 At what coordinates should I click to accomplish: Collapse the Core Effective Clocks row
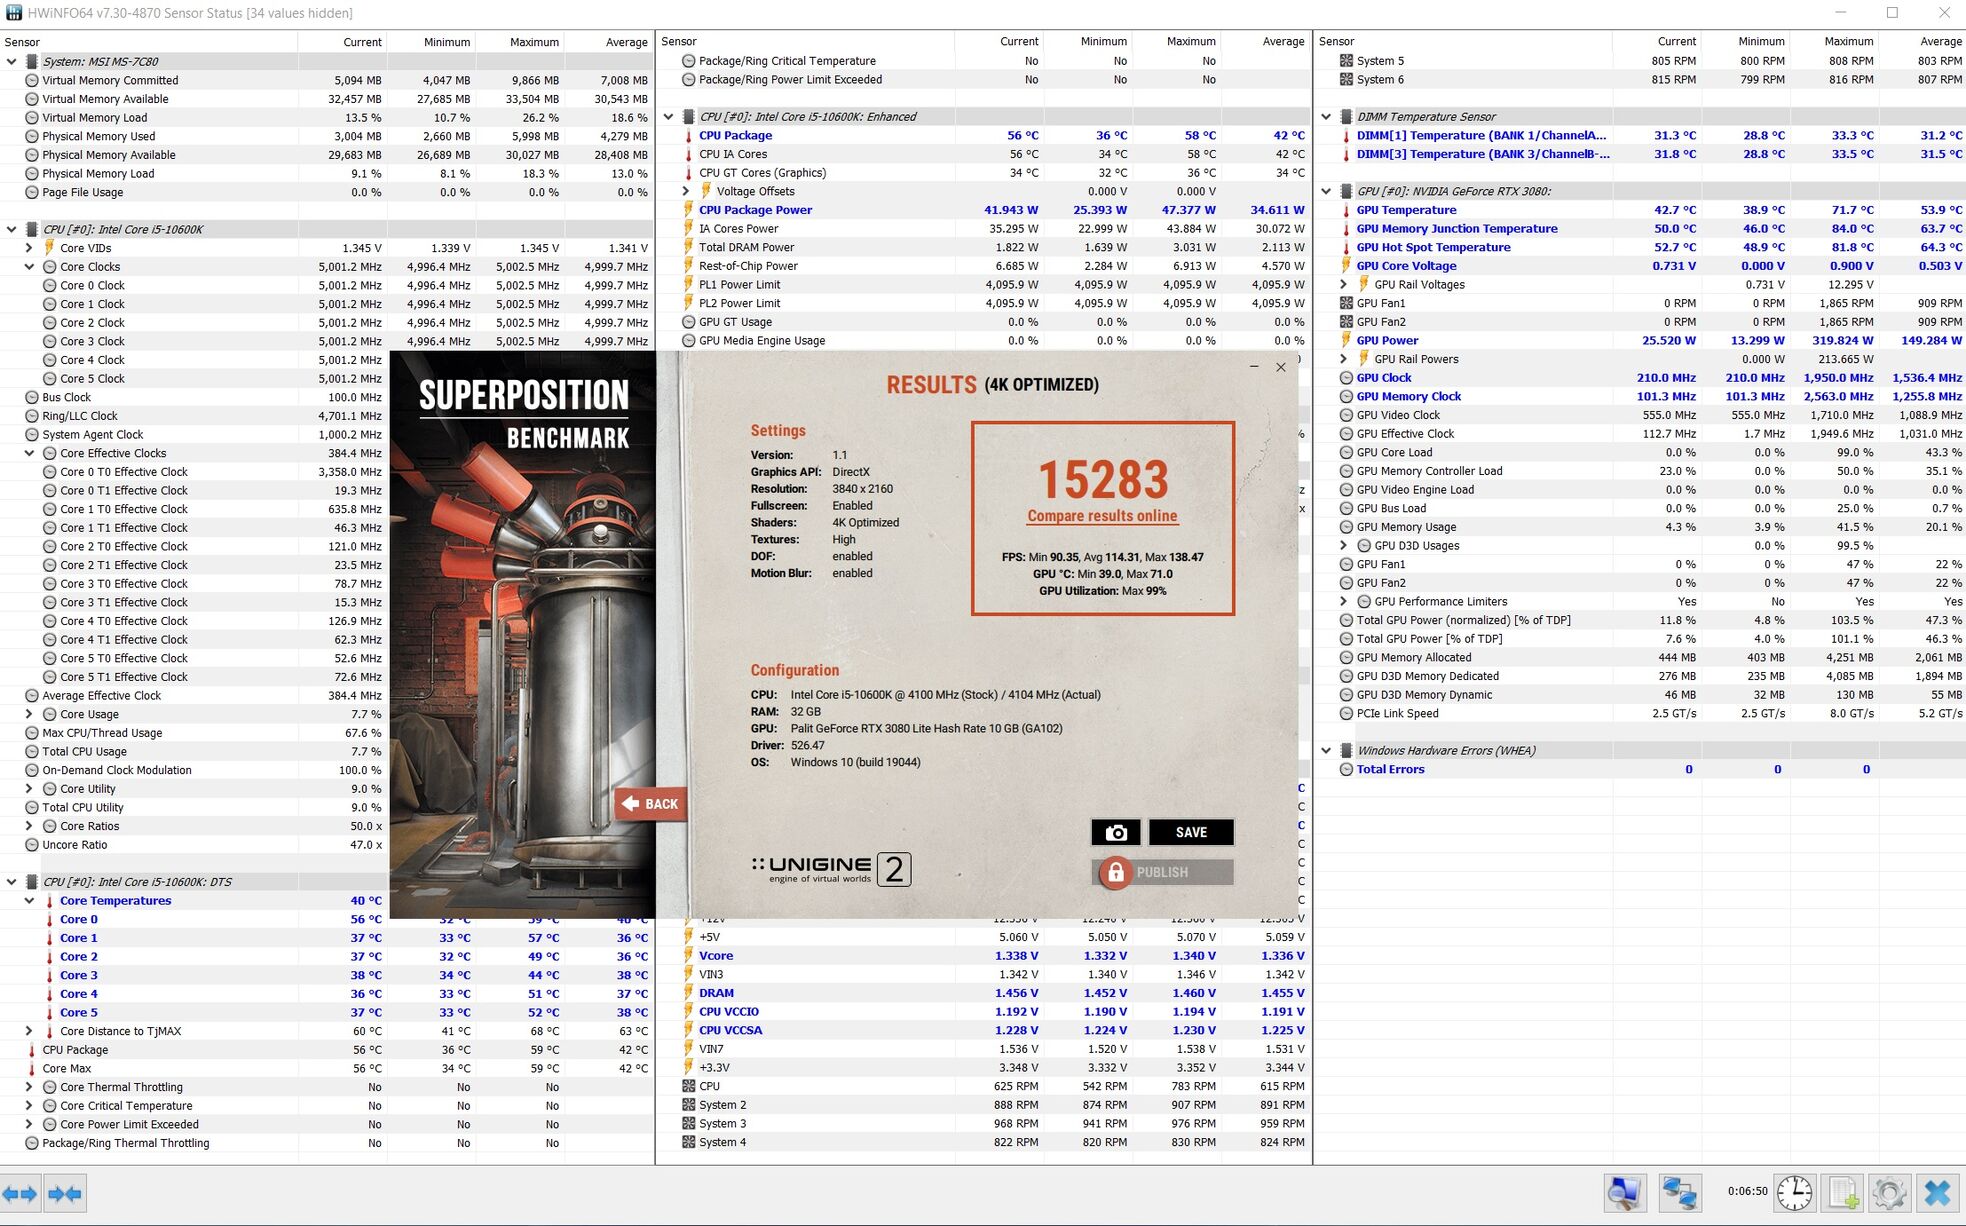[29, 453]
